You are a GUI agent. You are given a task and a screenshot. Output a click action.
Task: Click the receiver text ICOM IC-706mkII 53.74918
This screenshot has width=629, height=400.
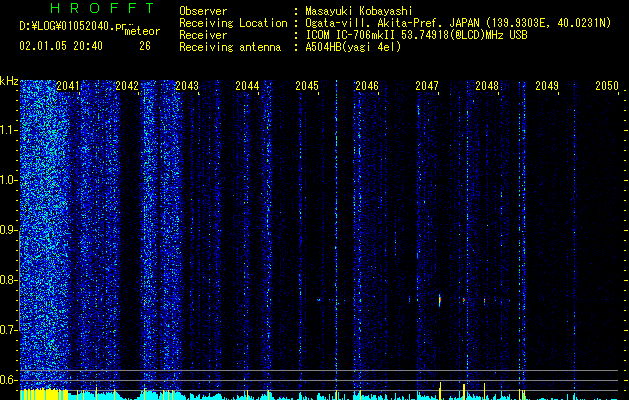tap(376, 35)
